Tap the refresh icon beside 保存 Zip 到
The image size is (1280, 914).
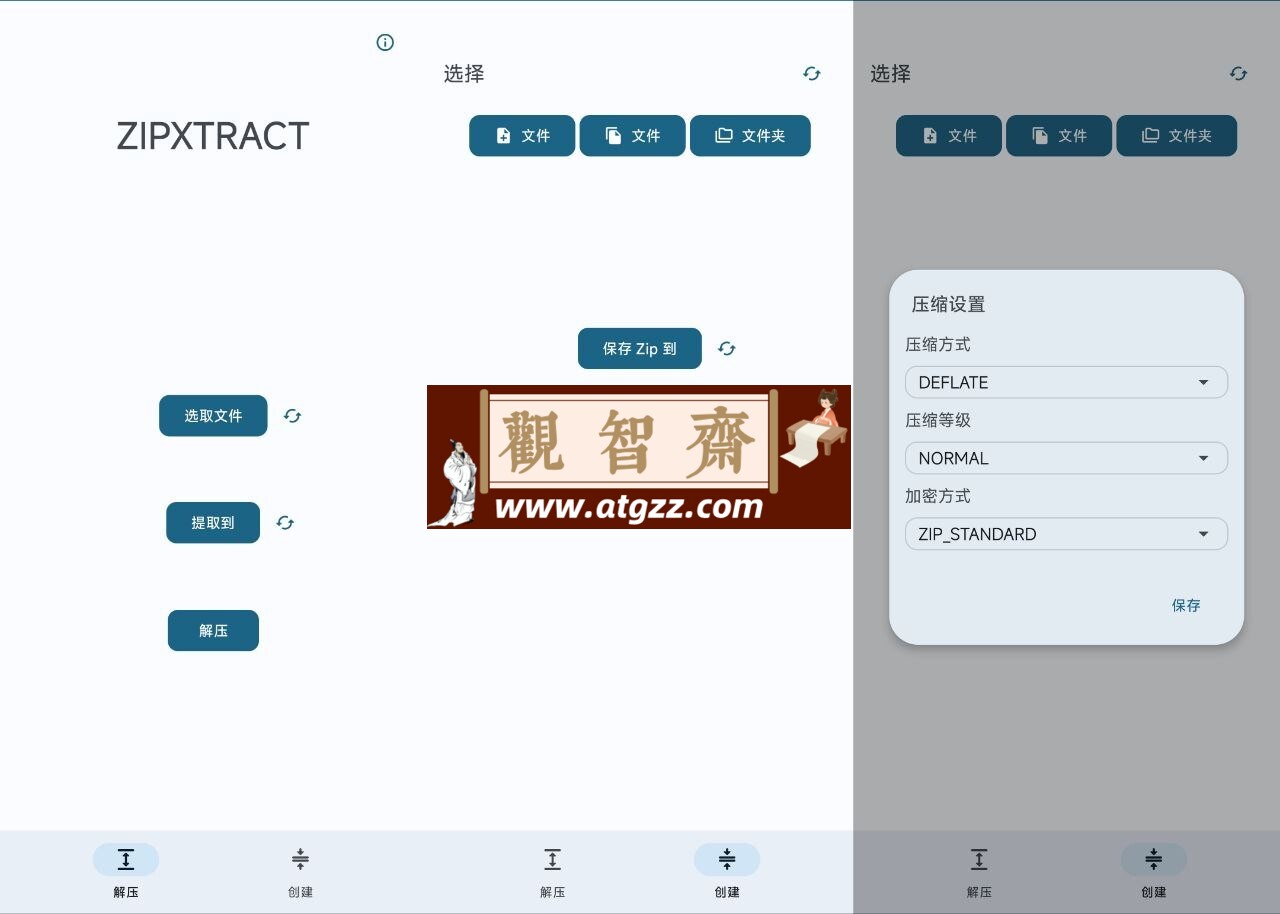727,349
